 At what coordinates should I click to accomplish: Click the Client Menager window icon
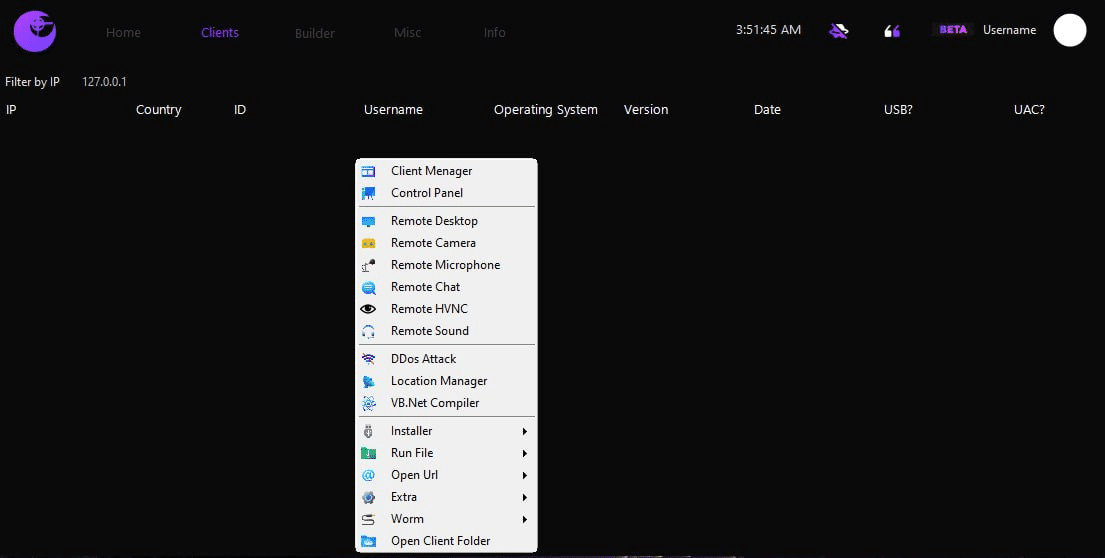369,171
